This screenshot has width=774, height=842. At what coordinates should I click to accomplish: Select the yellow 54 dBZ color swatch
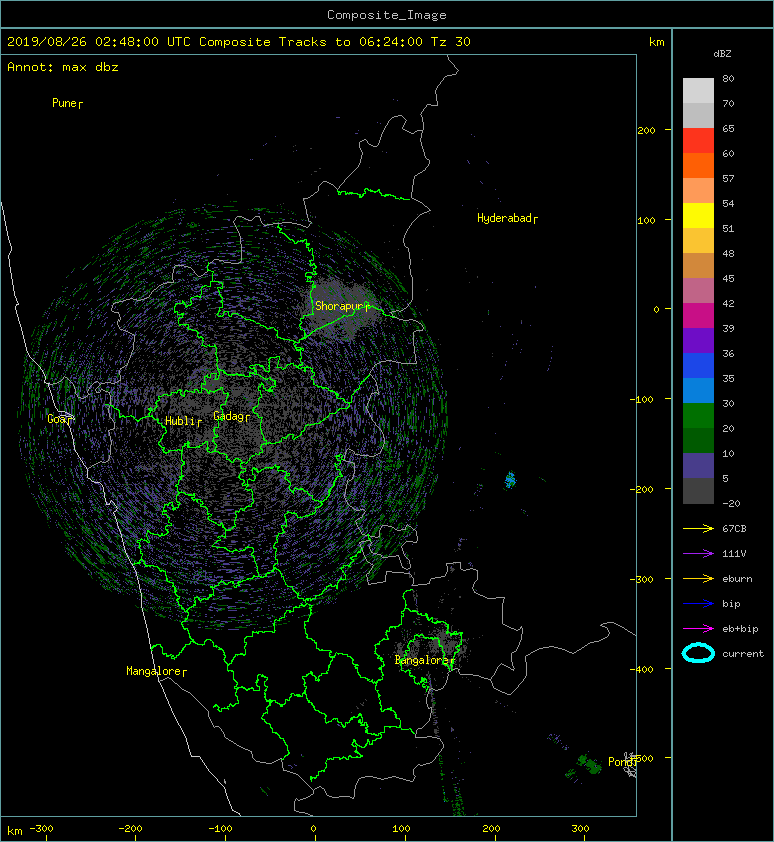pos(698,215)
